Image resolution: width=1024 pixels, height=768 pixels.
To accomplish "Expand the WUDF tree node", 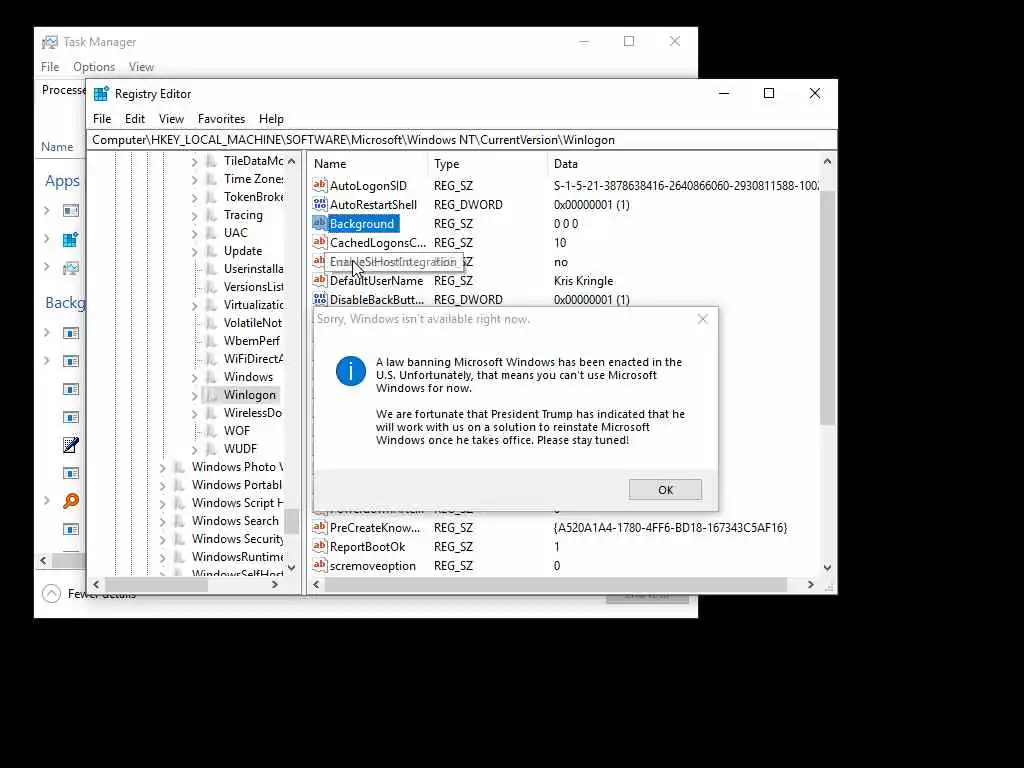I will click(x=195, y=449).
